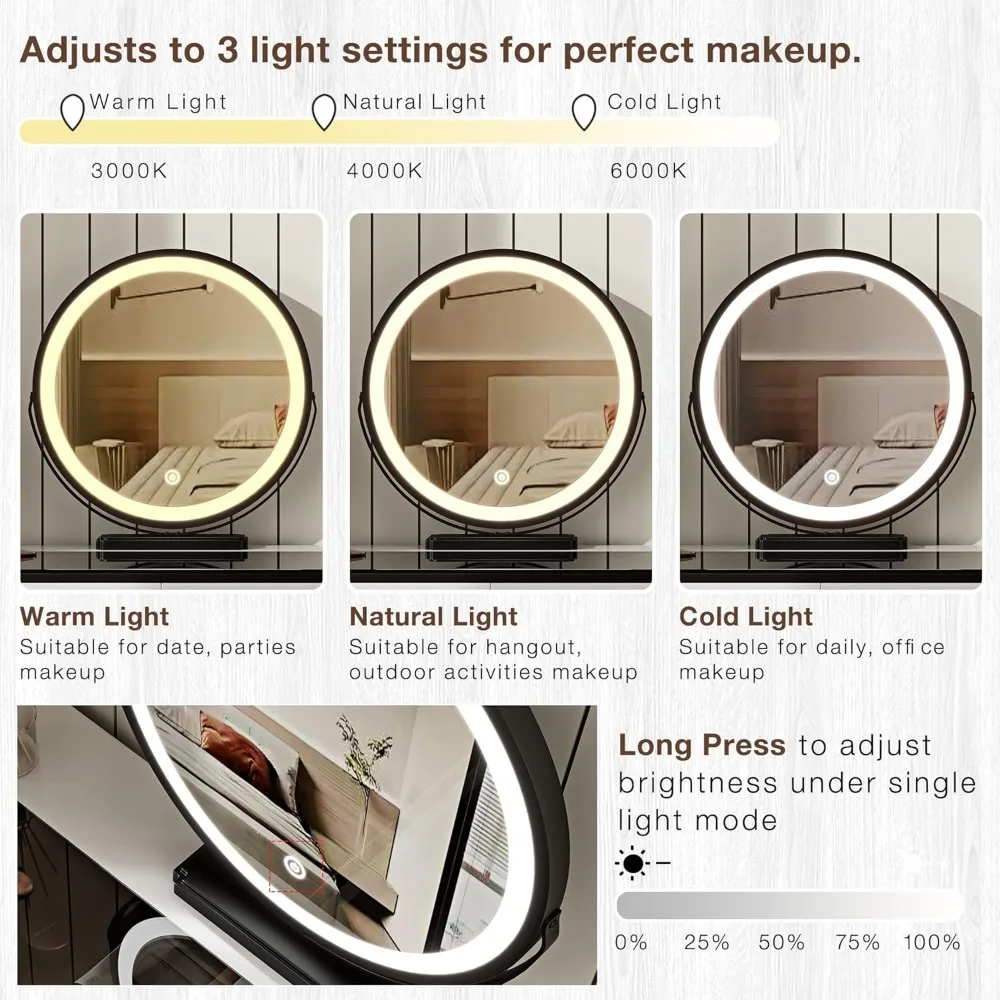Select the Natural Light mirror image

501,400
